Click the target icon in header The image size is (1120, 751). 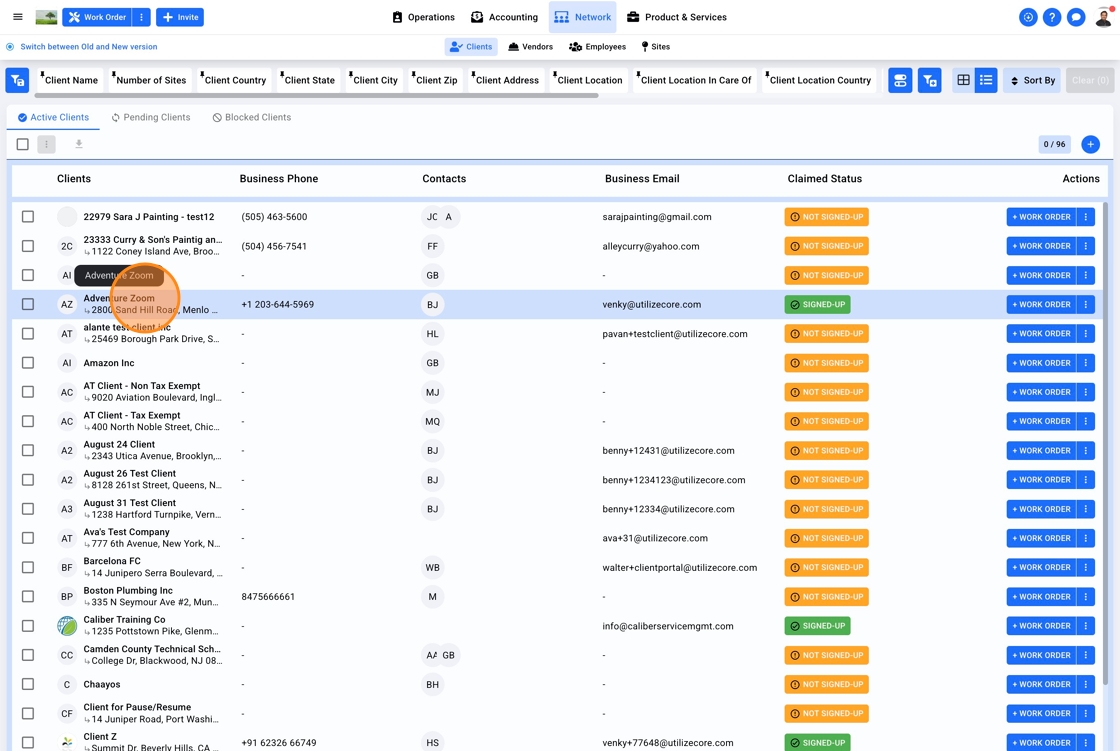click(x=1028, y=17)
